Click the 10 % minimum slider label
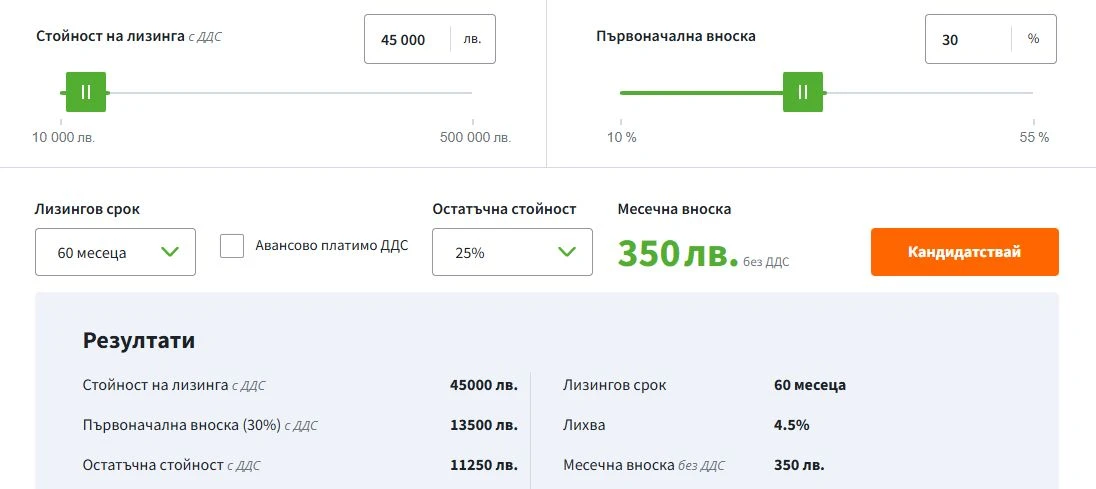 pyautogui.click(x=622, y=137)
